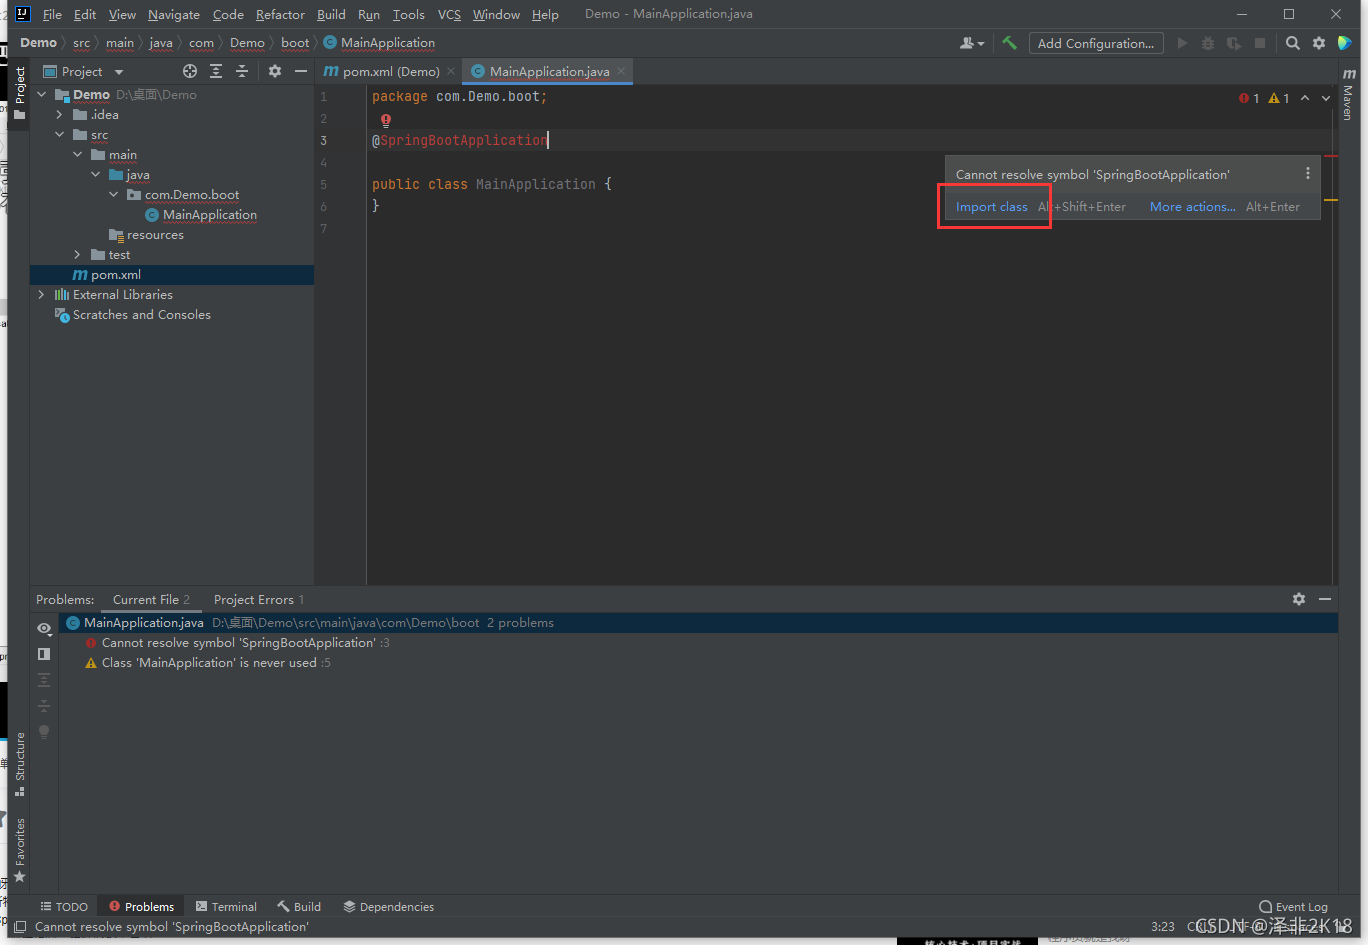The width and height of the screenshot is (1368, 945).
Task: Click the red error count indicator in editor
Action: tap(1249, 98)
